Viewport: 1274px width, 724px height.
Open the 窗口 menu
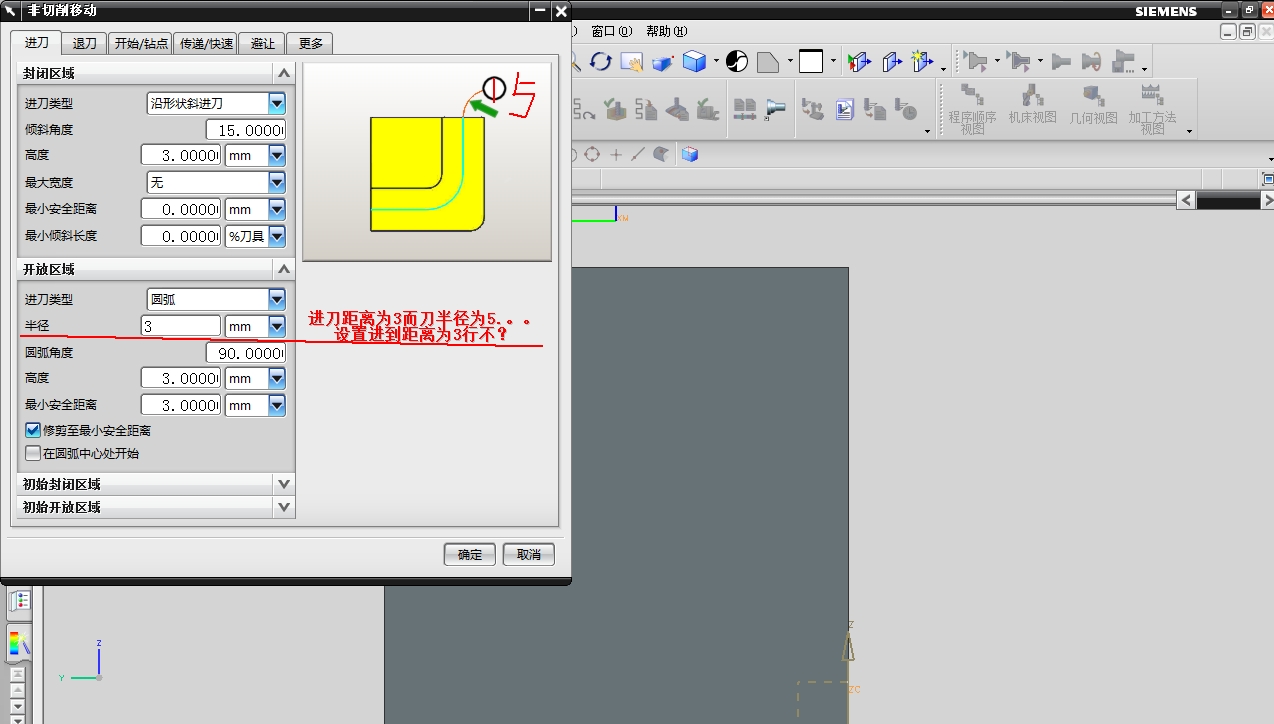pyautogui.click(x=612, y=31)
